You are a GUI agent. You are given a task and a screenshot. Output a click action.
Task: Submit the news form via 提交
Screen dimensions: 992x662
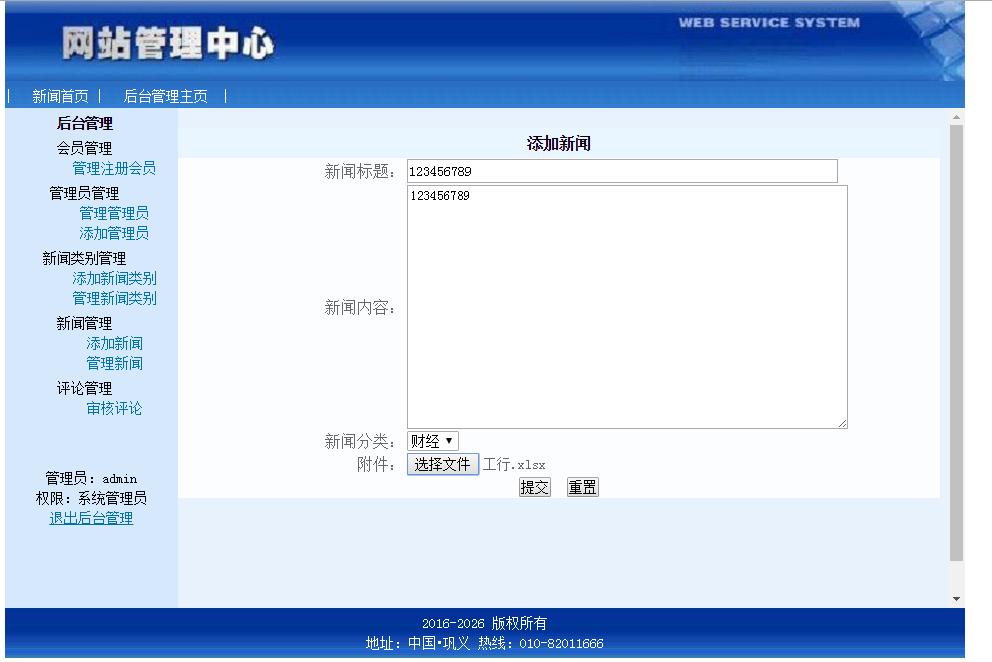pyautogui.click(x=533, y=486)
